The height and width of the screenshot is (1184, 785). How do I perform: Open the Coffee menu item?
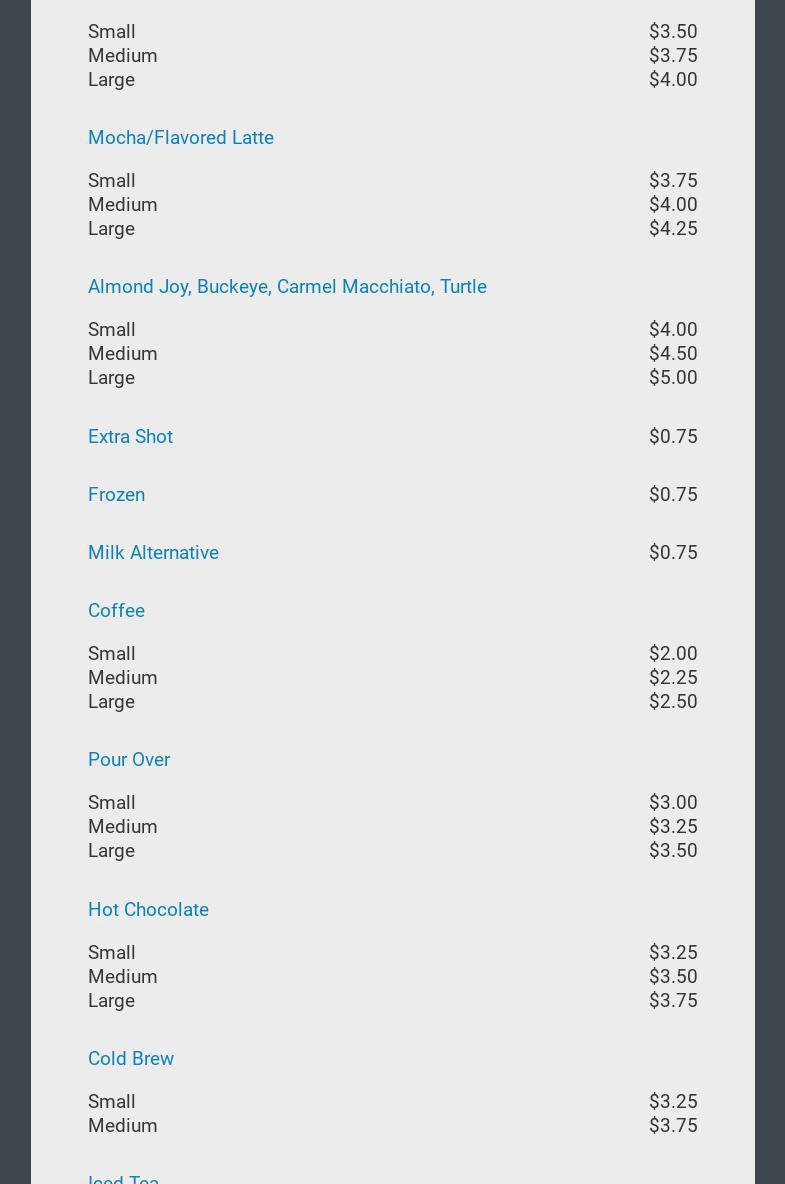tap(116, 611)
